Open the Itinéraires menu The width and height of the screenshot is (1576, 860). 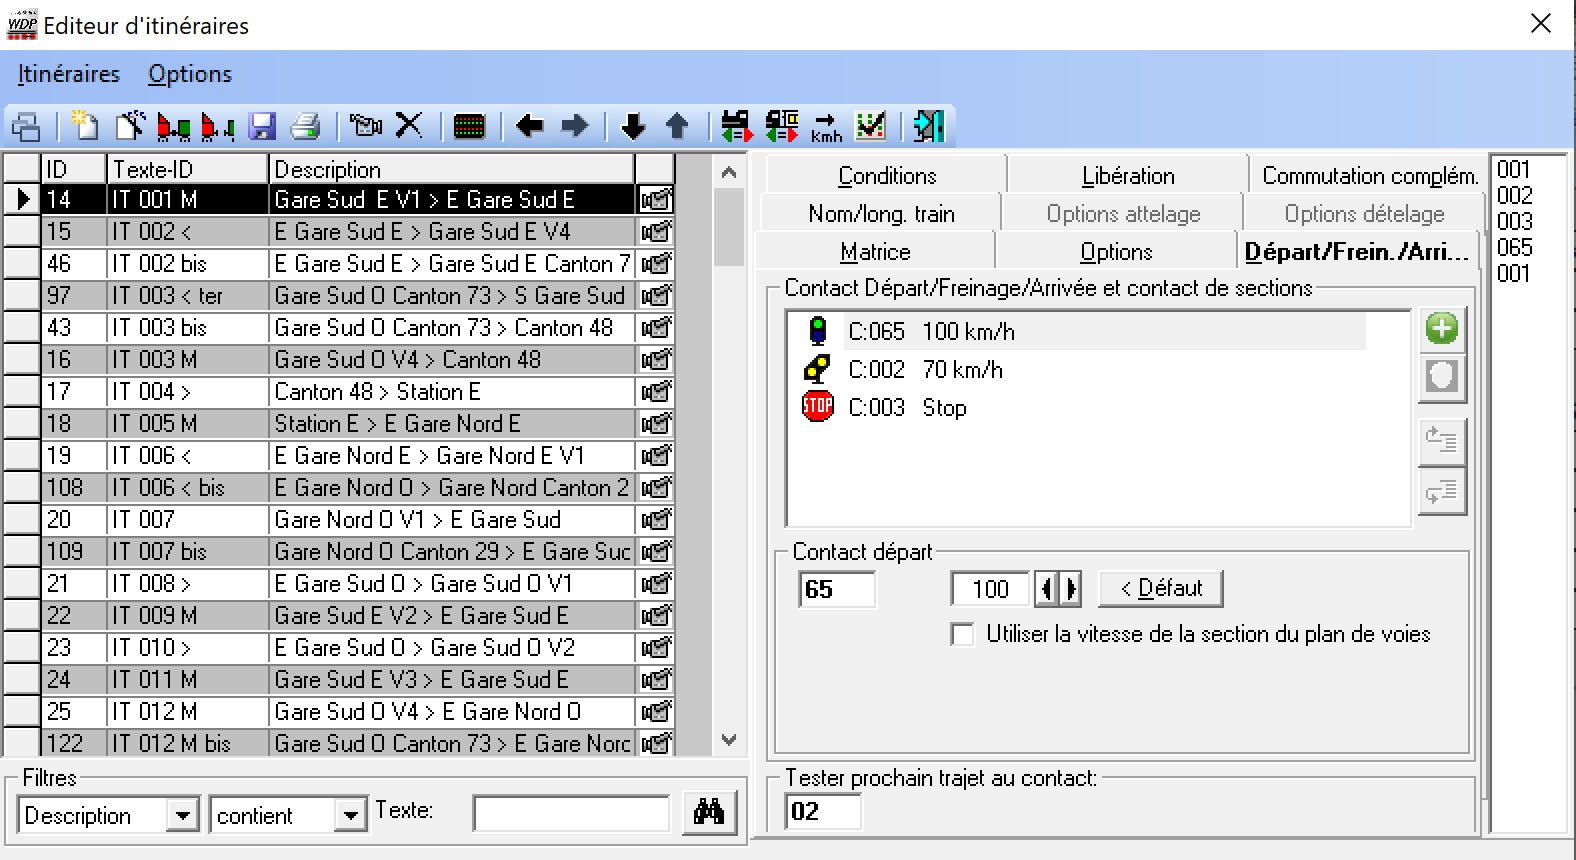coord(68,74)
